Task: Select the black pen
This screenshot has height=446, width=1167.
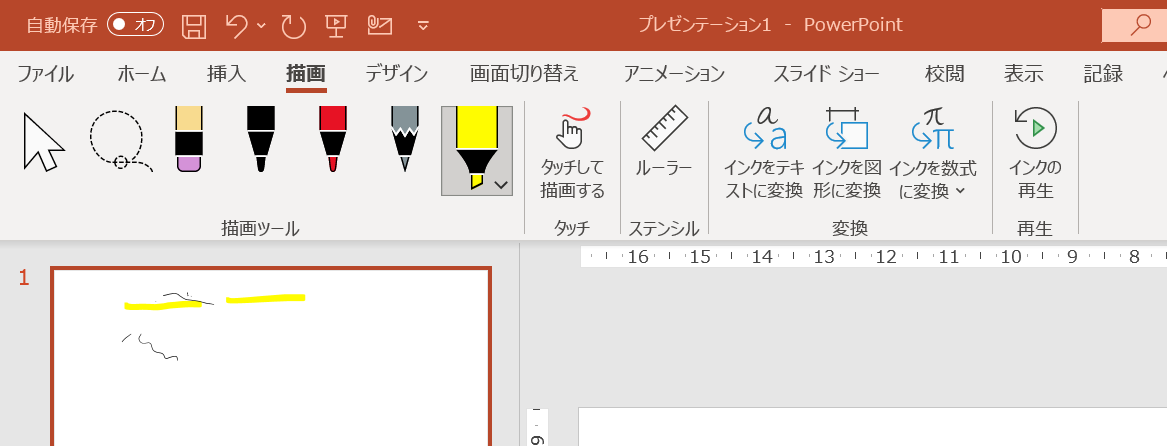Action: (x=260, y=139)
